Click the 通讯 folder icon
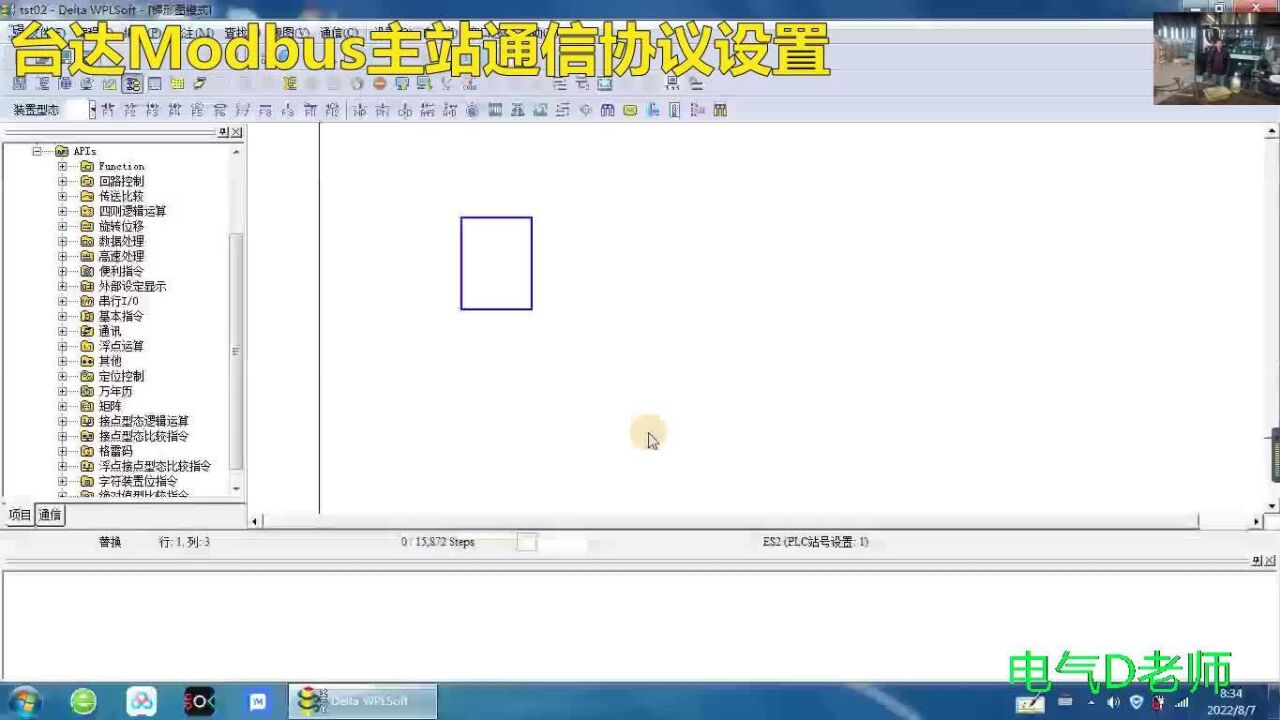 87,331
